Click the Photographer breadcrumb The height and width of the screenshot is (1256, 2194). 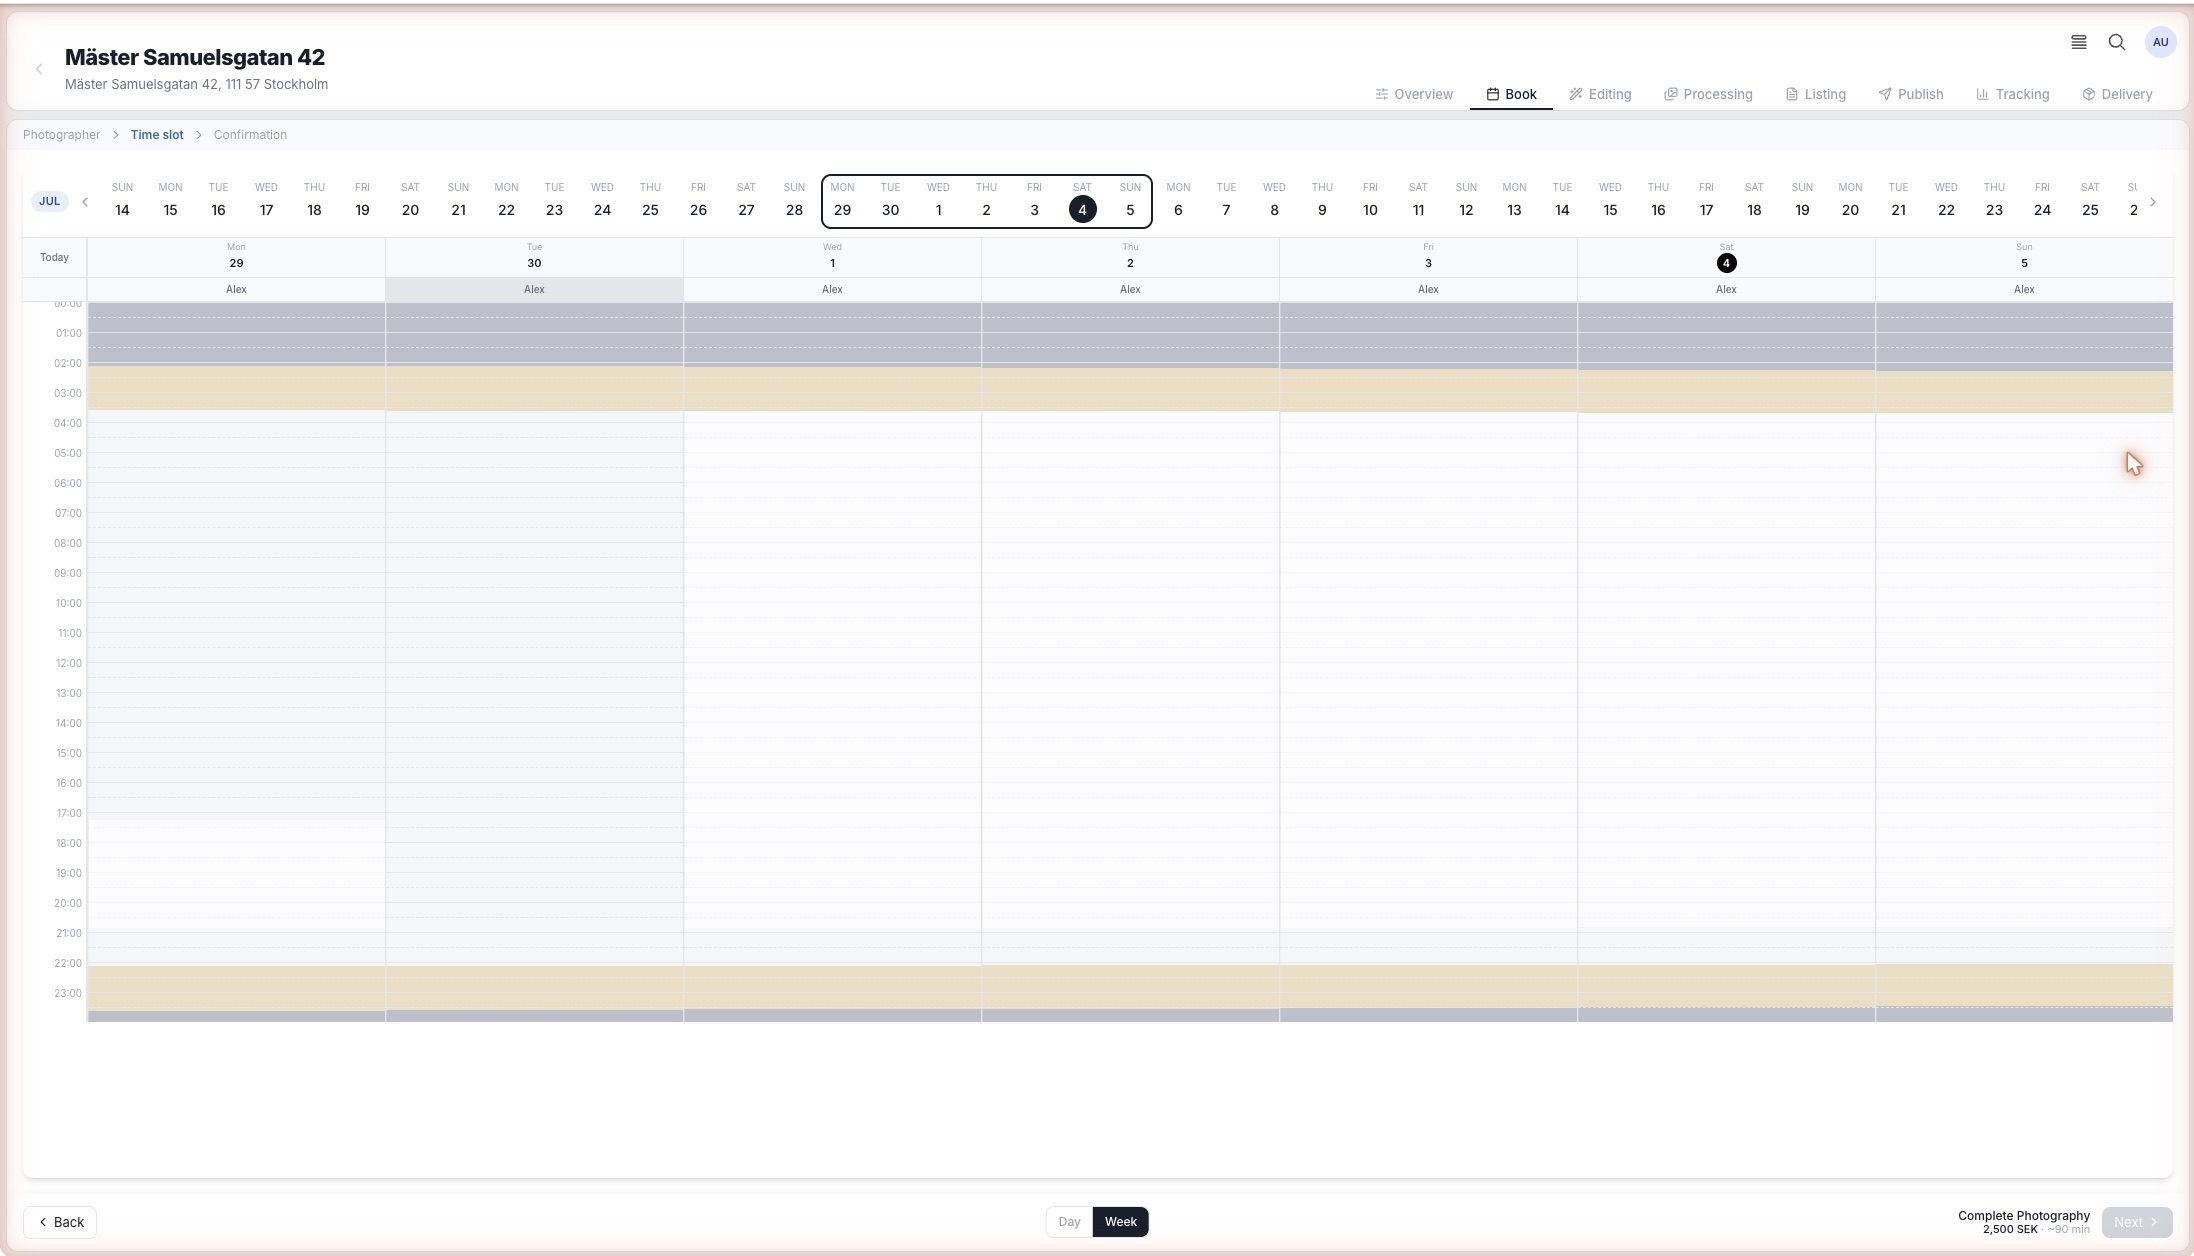coord(62,135)
